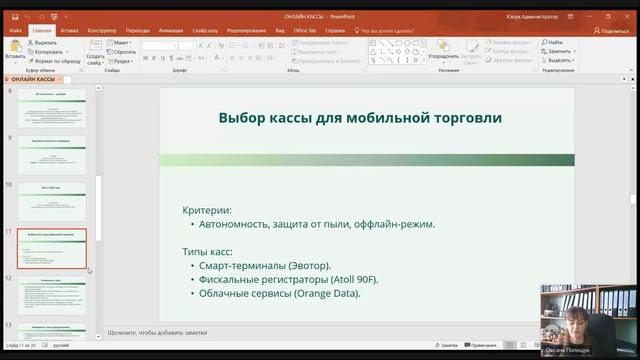640x360 pixels.
Task: Click the 'Что вы хотите сделать?' search box
Action: coord(384,31)
